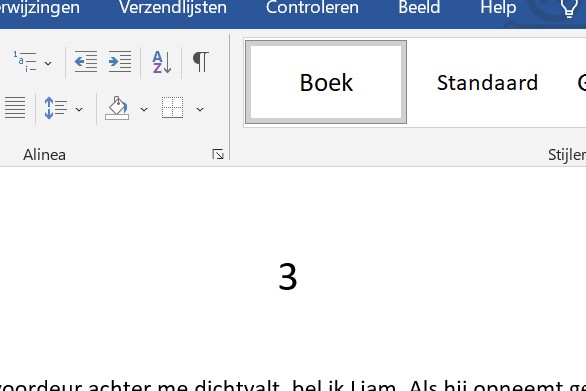Sort text A to Z
The width and height of the screenshot is (586, 391).
[162, 62]
